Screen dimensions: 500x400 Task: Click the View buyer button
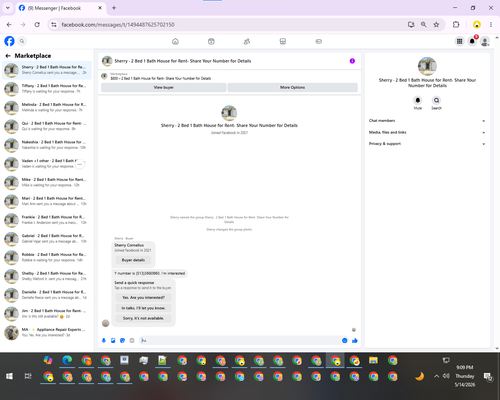(x=164, y=87)
